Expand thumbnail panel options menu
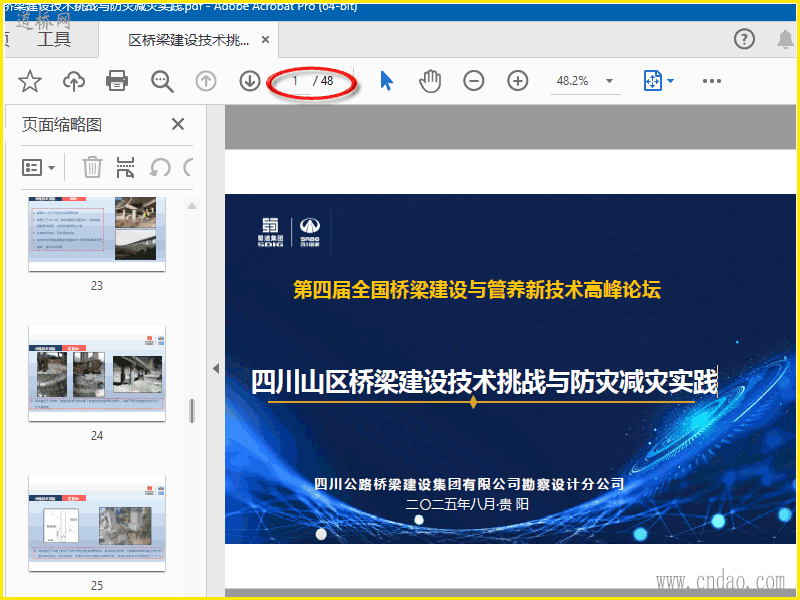 [x=39, y=167]
